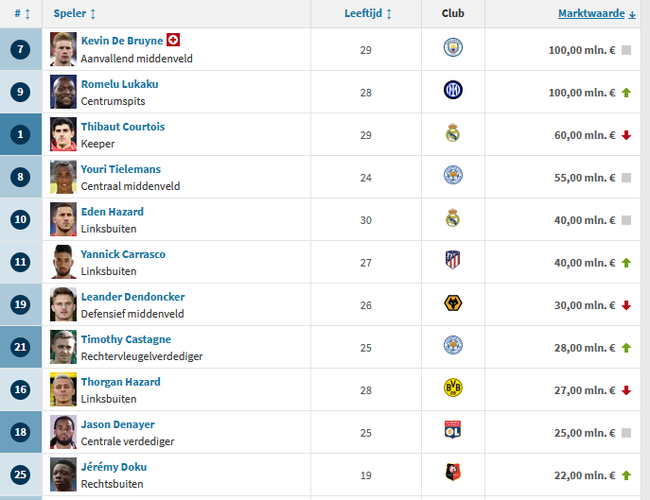
Task: Sort table by shirt number column
Action: point(22,14)
